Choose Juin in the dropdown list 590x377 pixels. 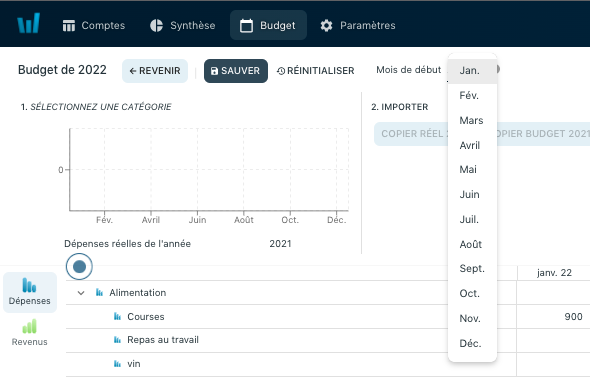[472, 195]
